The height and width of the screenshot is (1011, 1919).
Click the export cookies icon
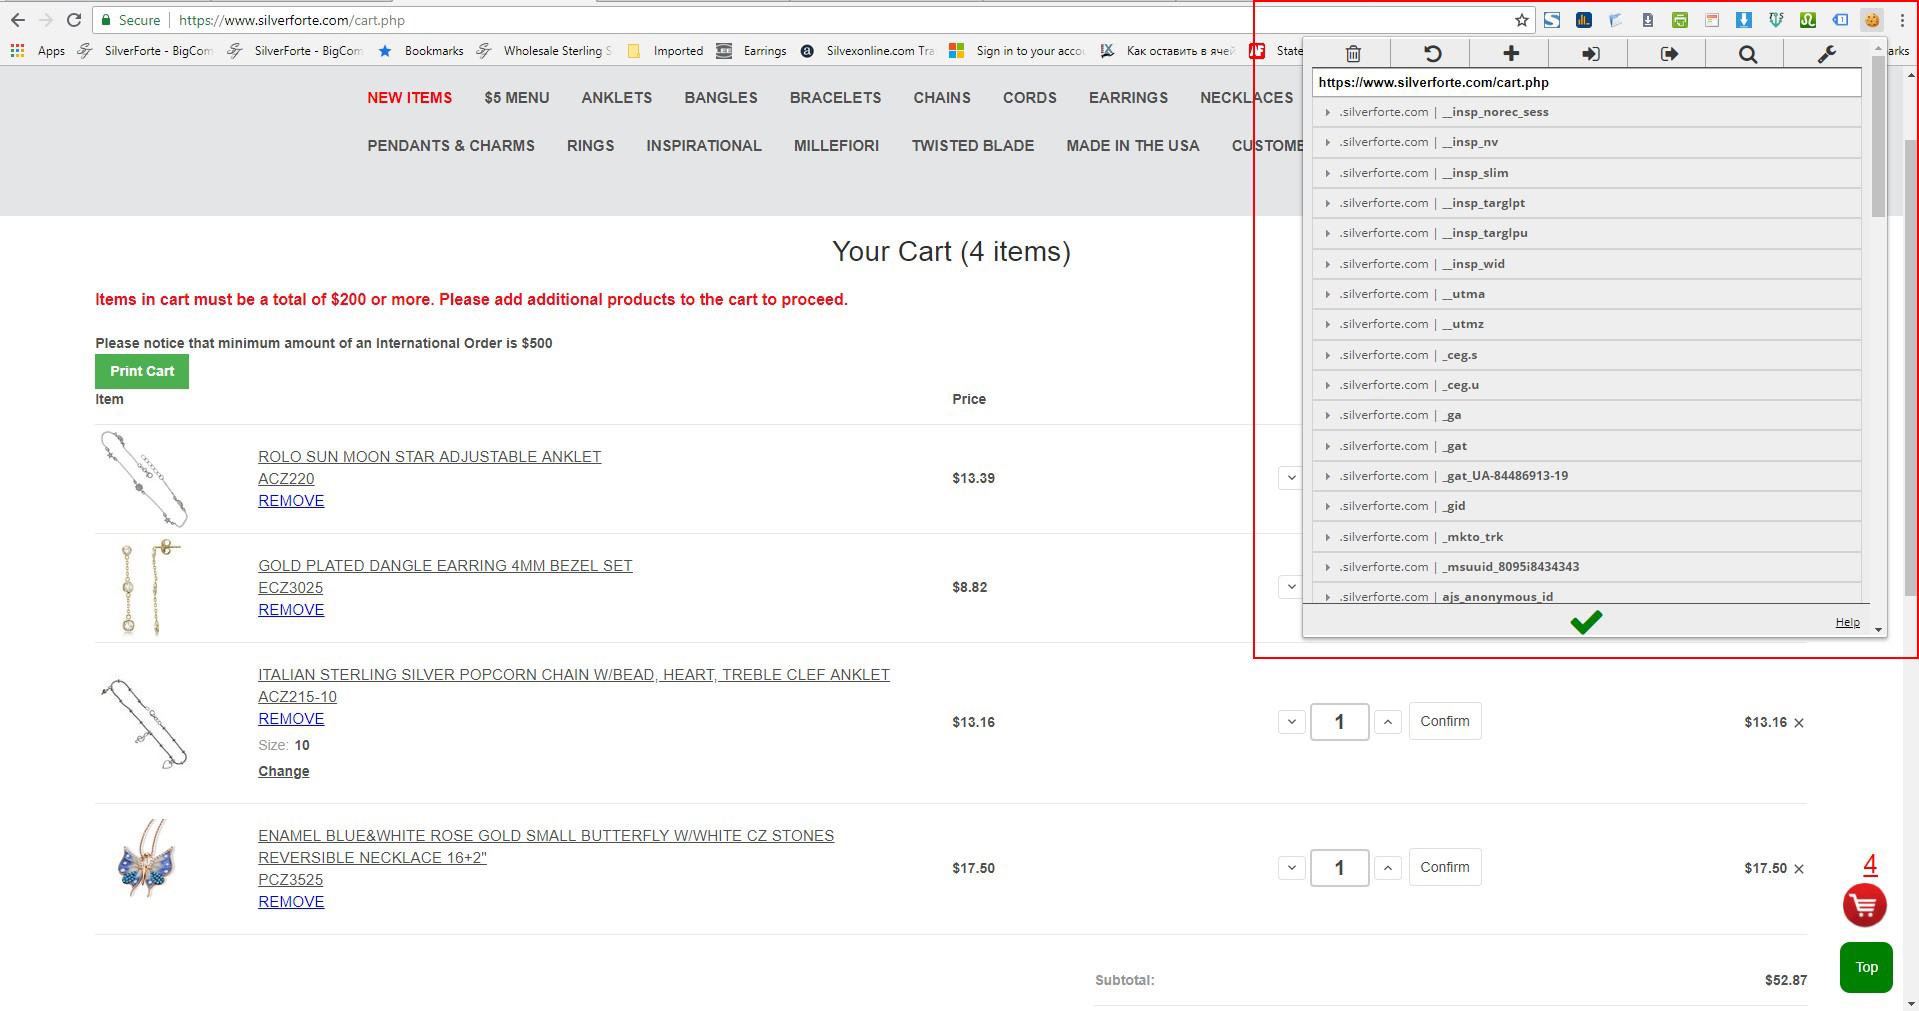pyautogui.click(x=1669, y=54)
